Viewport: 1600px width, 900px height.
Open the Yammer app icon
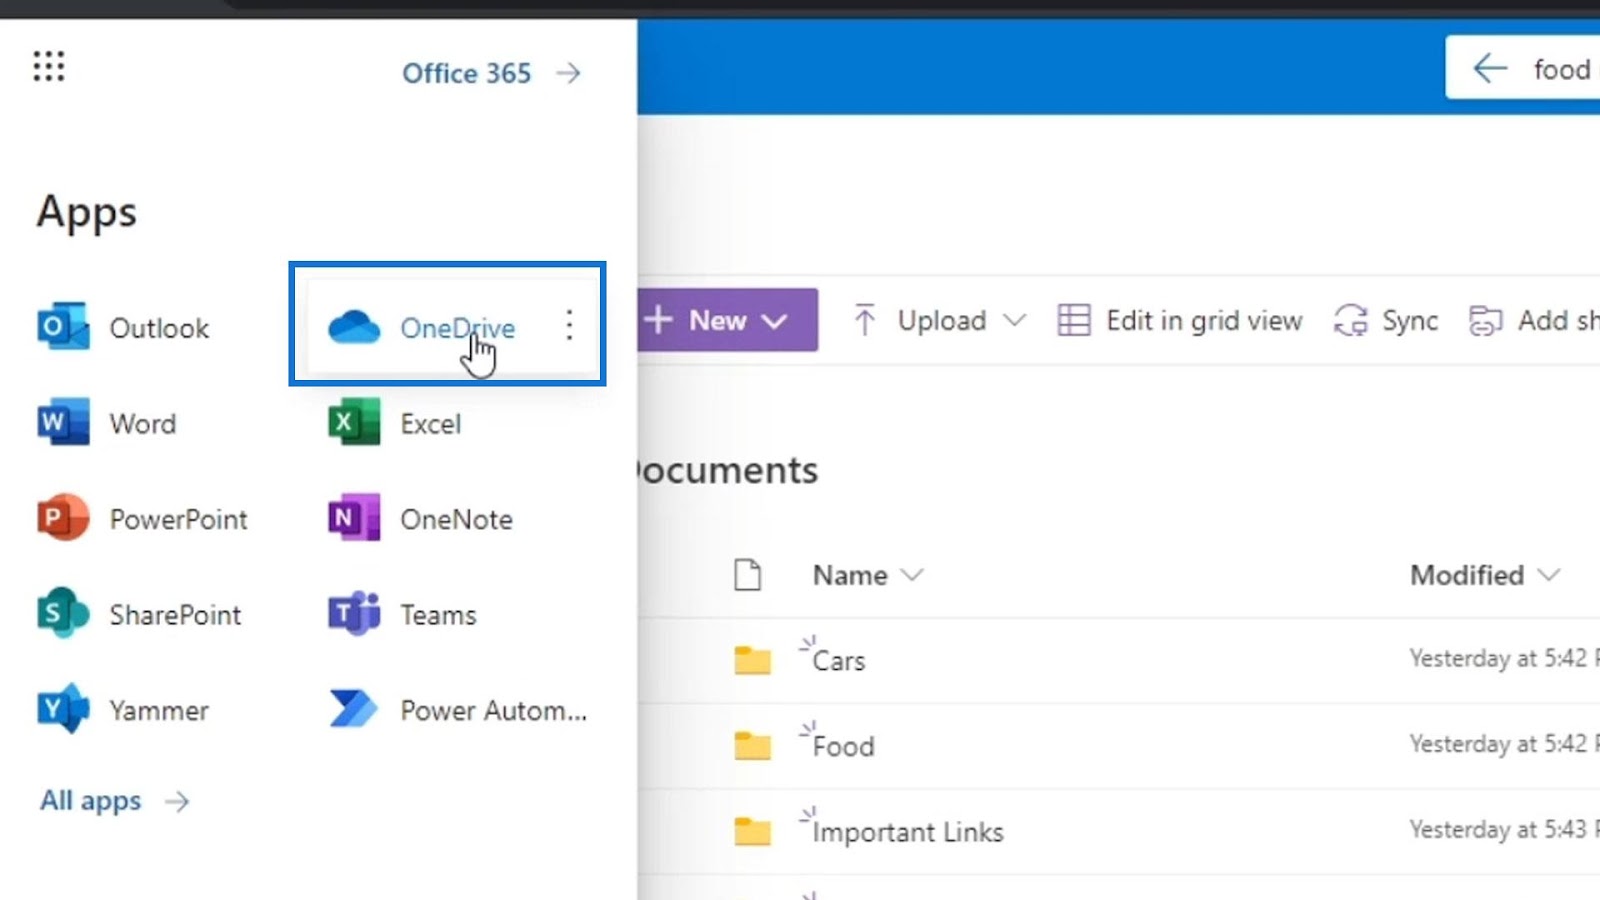tap(62, 709)
